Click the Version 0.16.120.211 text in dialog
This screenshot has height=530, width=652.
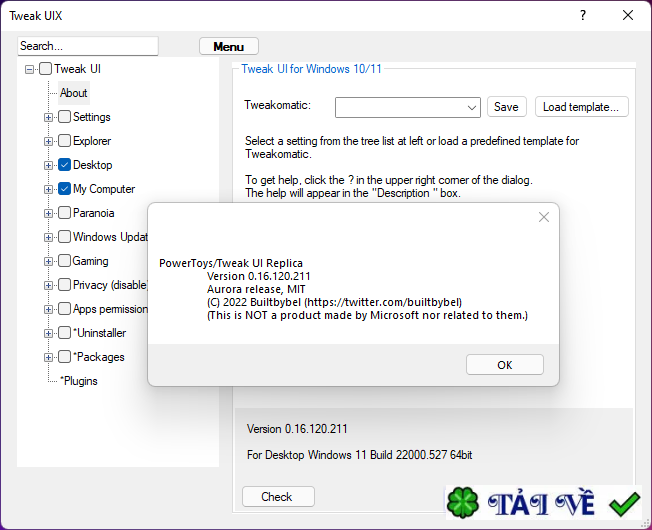(x=259, y=276)
